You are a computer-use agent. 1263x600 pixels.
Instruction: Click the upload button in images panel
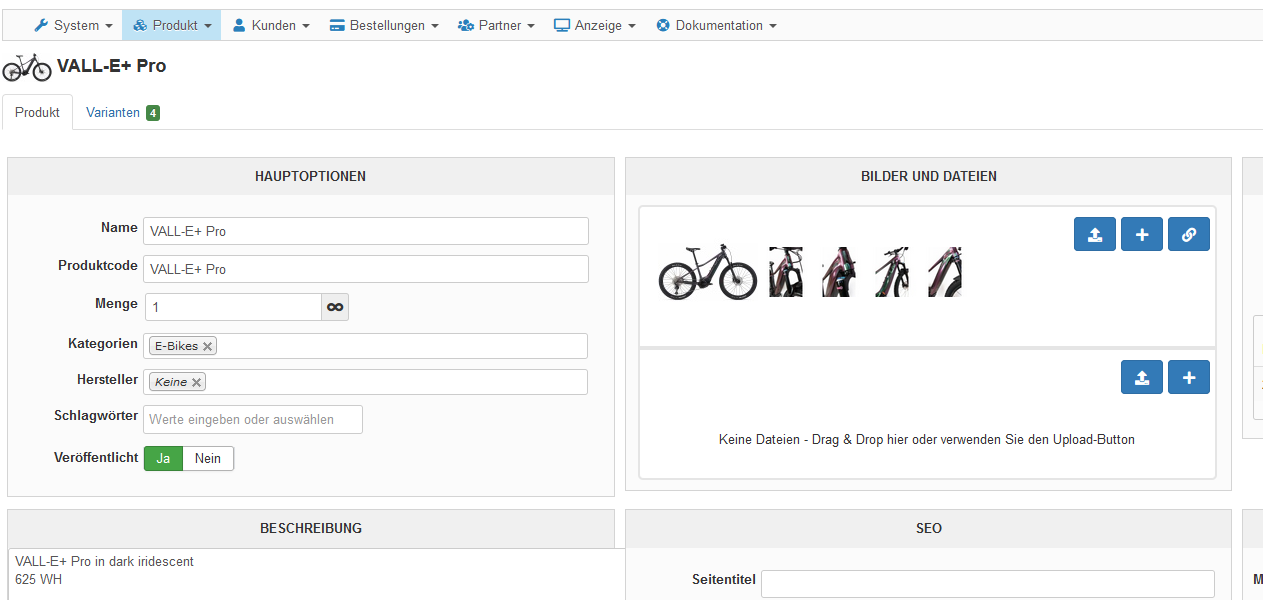coord(1095,235)
